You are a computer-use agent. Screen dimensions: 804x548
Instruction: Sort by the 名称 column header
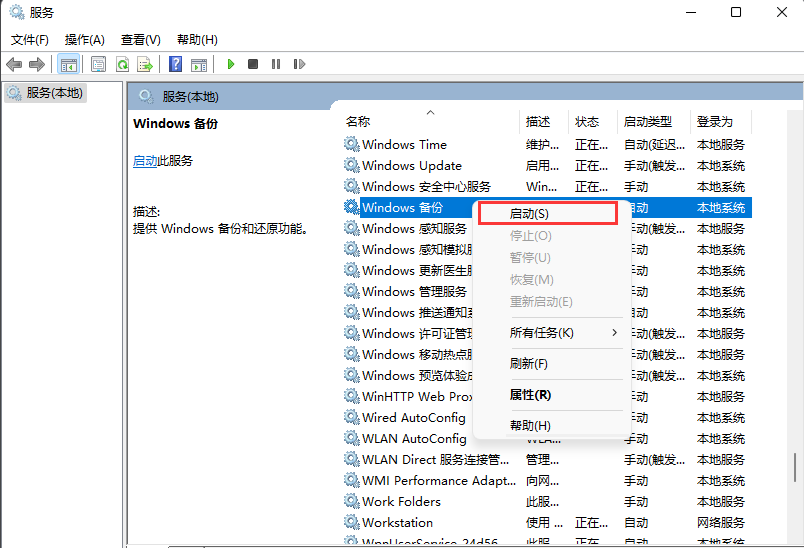pyautogui.click(x=358, y=121)
